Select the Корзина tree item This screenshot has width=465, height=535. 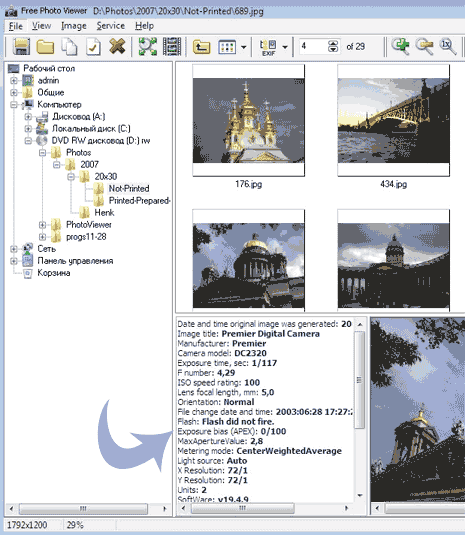(x=54, y=273)
